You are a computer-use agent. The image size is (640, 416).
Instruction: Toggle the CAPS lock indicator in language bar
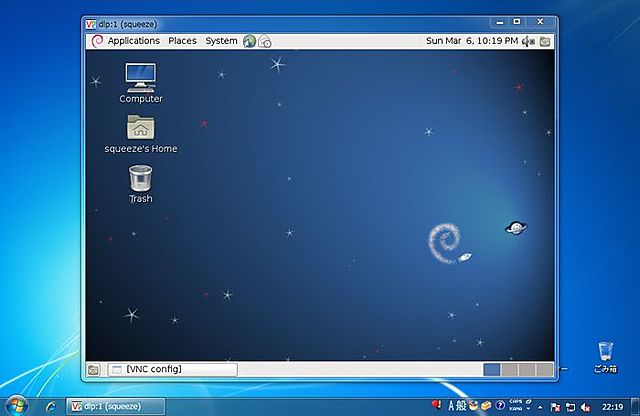(516, 402)
